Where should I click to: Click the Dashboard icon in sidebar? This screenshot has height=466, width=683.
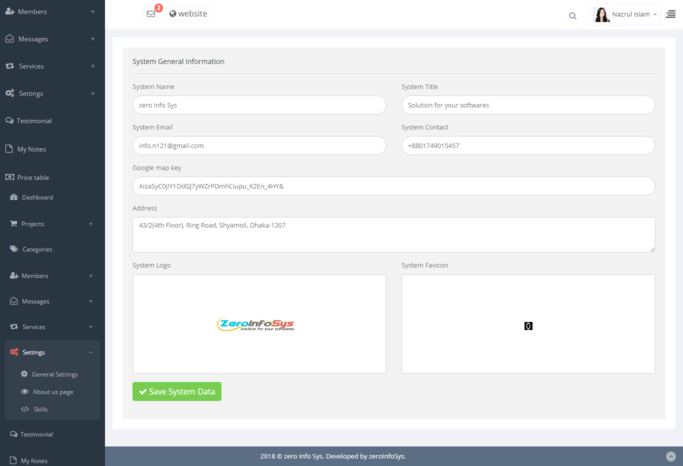coord(14,197)
